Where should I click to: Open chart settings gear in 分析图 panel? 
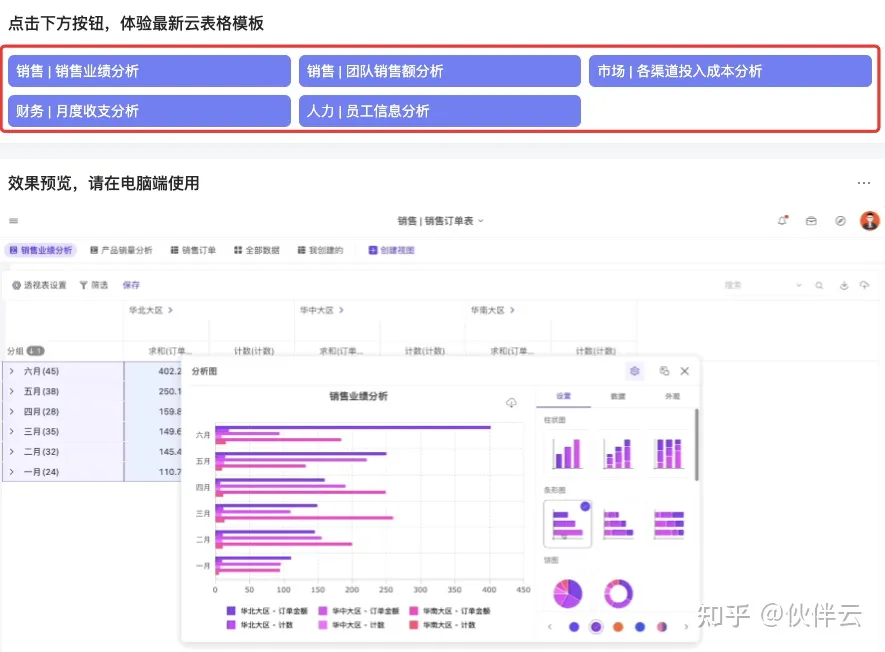click(634, 371)
